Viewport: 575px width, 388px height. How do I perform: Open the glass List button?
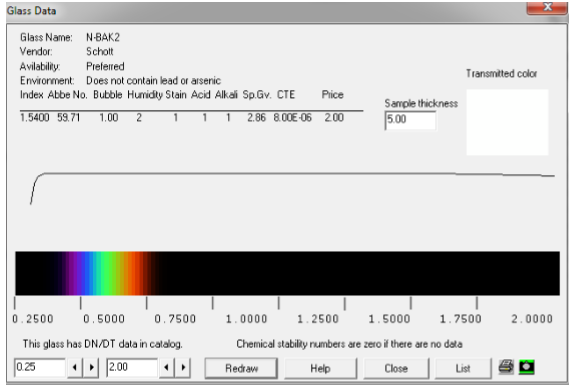(463, 368)
